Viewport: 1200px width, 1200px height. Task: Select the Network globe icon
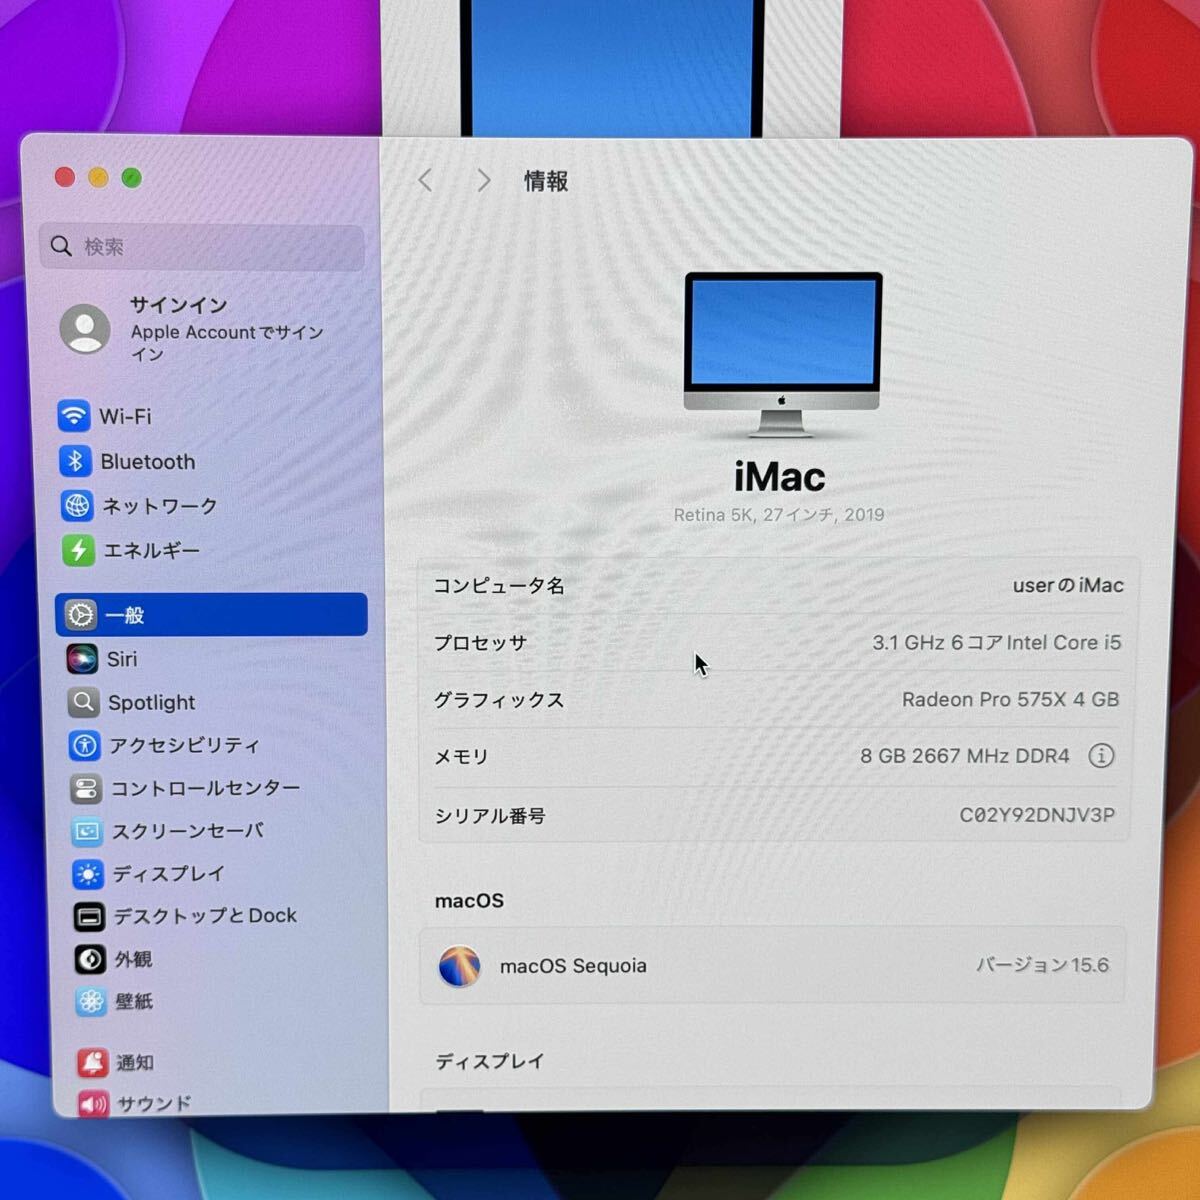click(x=77, y=506)
